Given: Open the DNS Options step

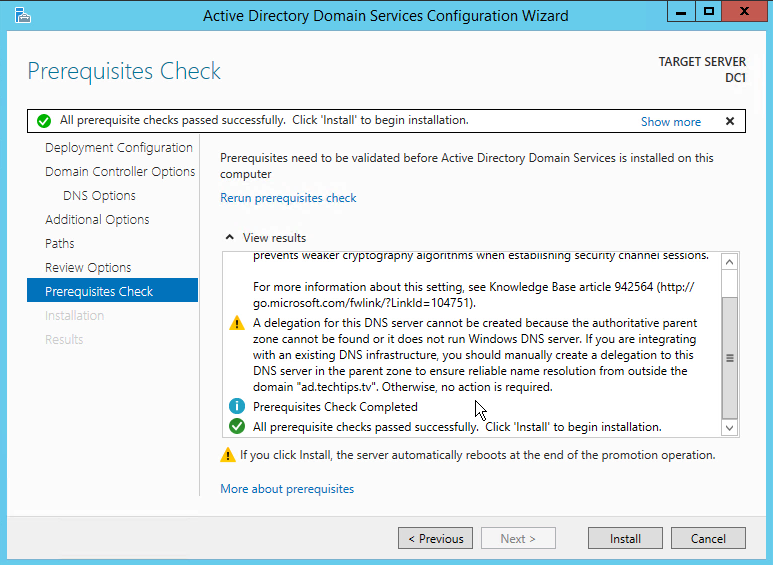Looking at the screenshot, I should click(99, 196).
